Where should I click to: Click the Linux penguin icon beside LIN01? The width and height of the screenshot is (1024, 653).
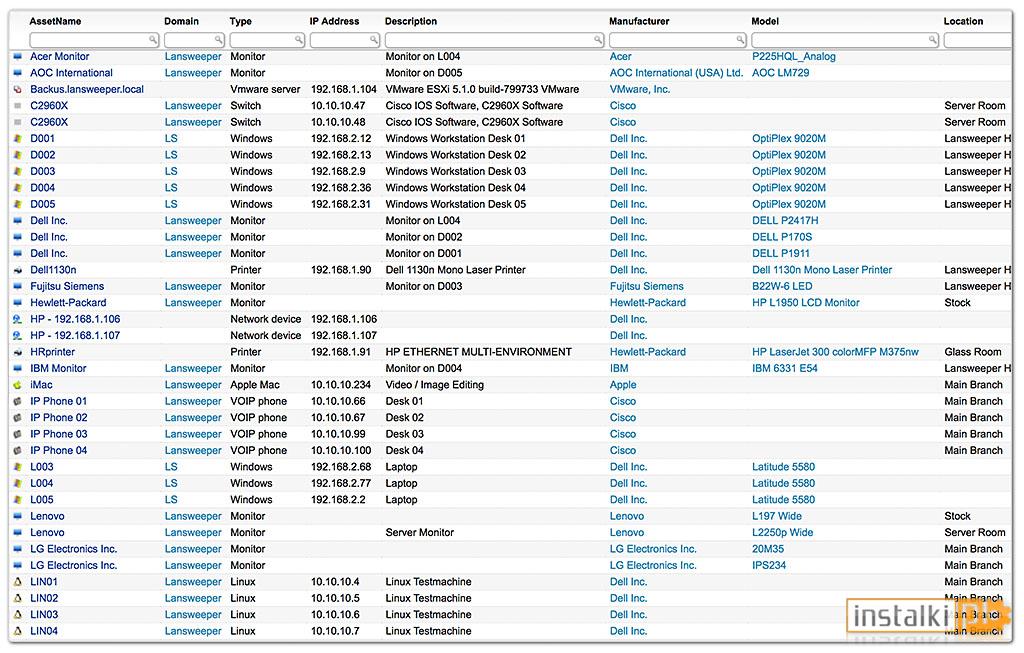click(18, 582)
